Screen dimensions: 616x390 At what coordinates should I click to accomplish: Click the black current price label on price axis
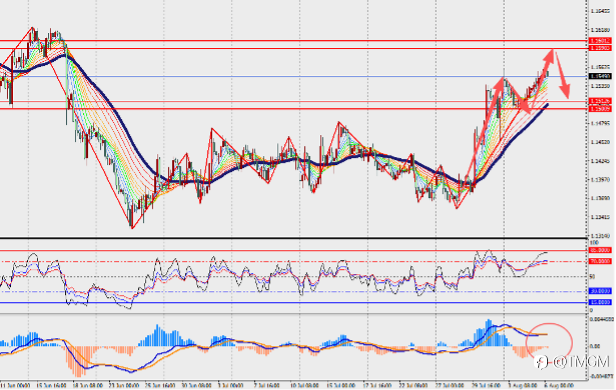(600, 76)
